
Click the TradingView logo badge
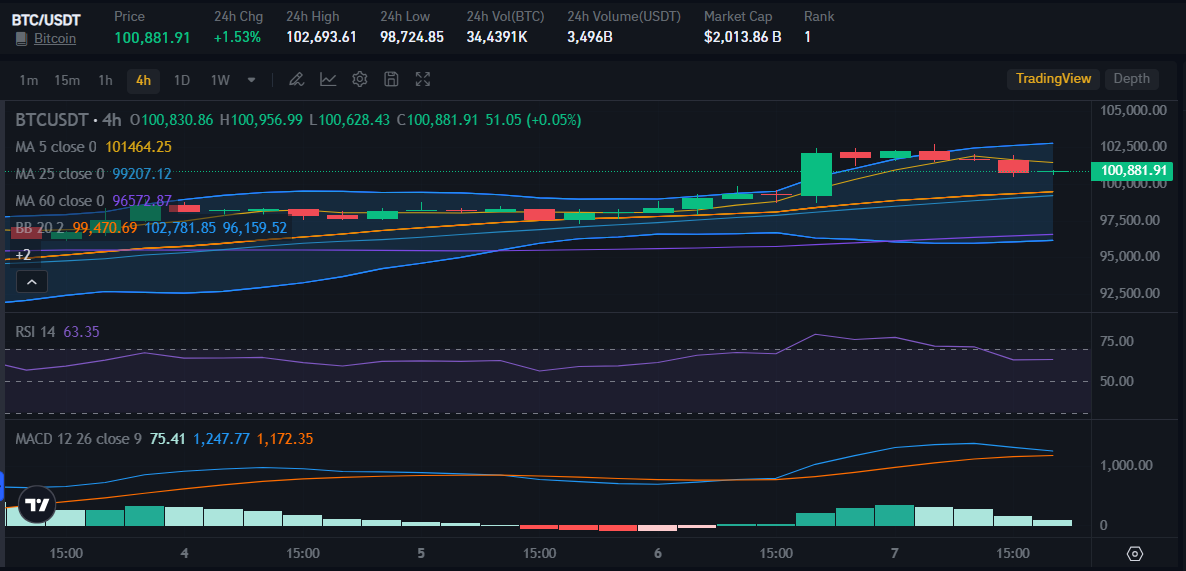click(36, 505)
